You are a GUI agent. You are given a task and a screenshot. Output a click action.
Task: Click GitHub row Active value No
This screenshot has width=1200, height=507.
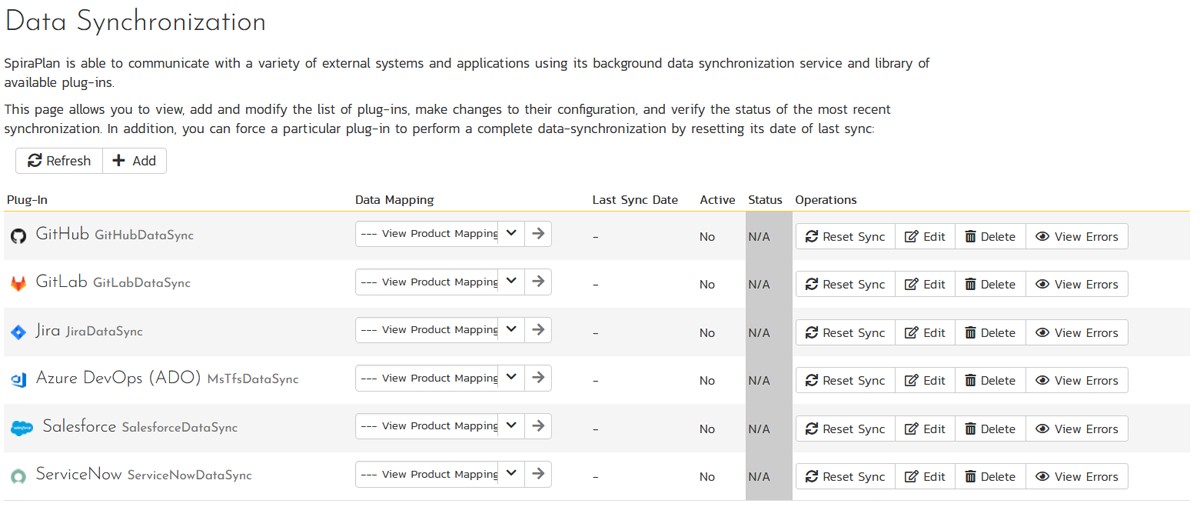(x=707, y=237)
